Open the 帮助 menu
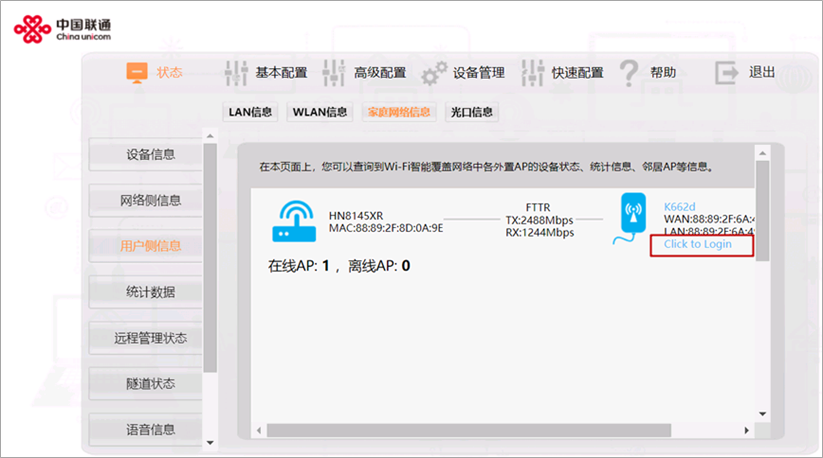823x458 pixels. click(x=663, y=72)
